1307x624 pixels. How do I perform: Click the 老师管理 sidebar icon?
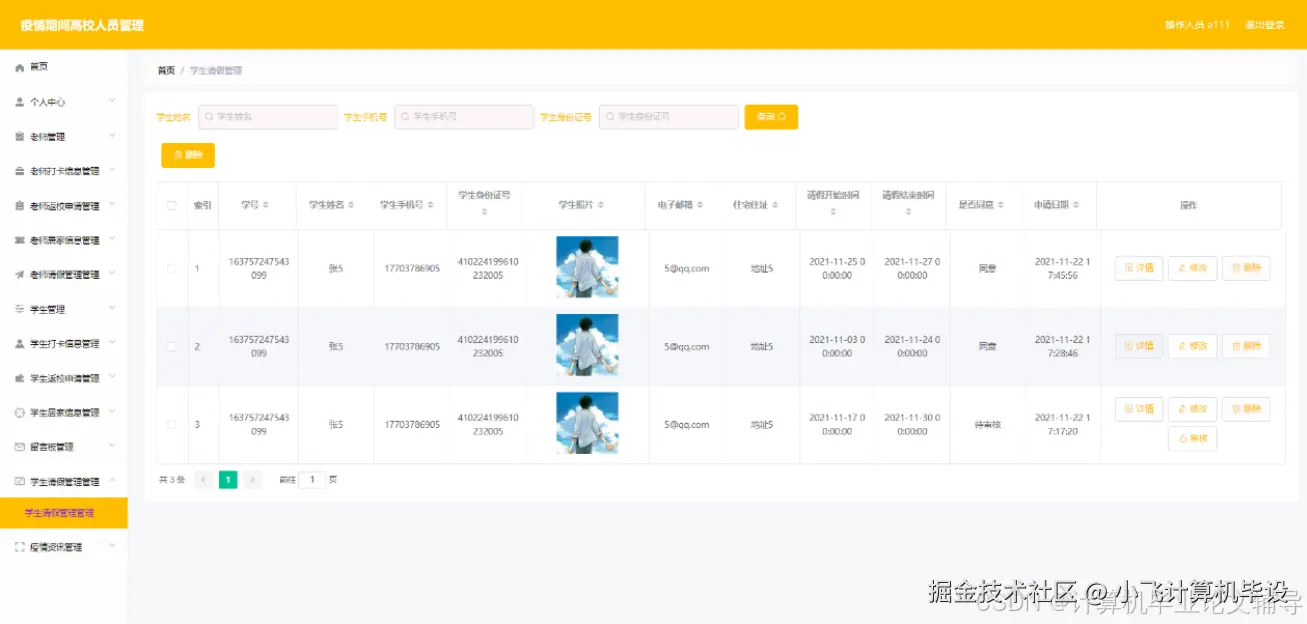(x=19, y=136)
